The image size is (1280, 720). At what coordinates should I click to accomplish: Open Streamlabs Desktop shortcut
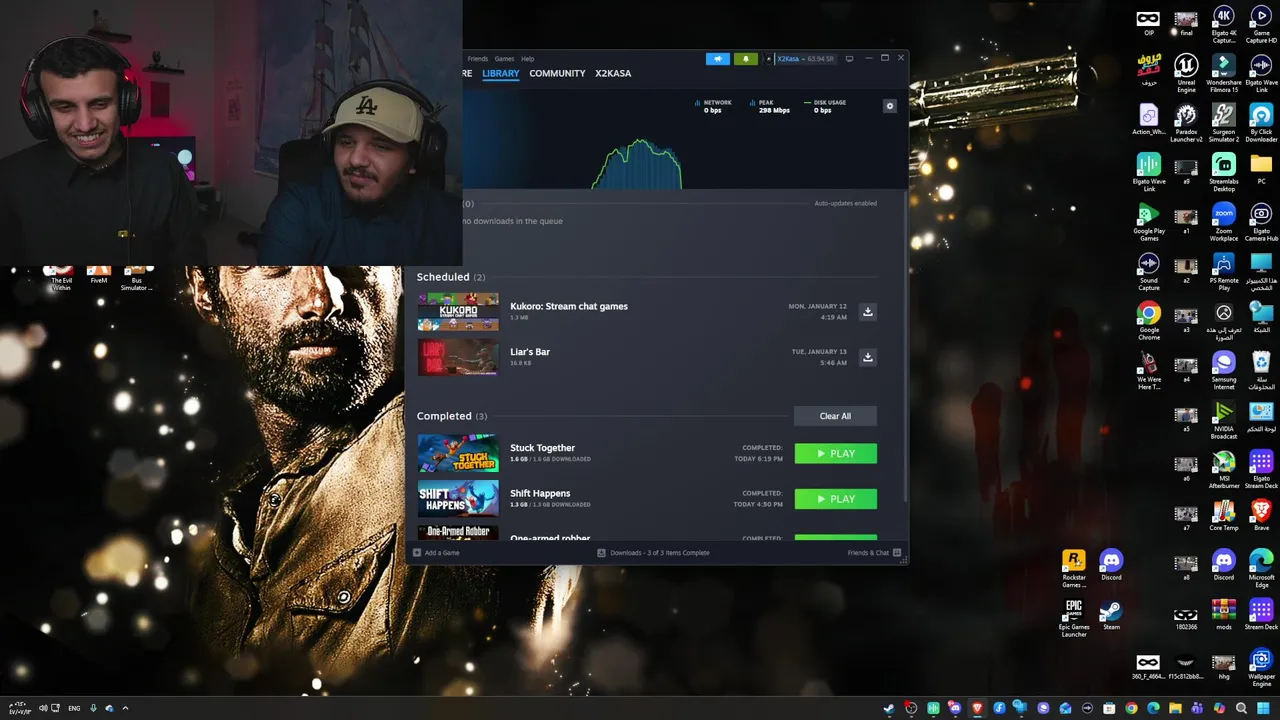(1224, 173)
